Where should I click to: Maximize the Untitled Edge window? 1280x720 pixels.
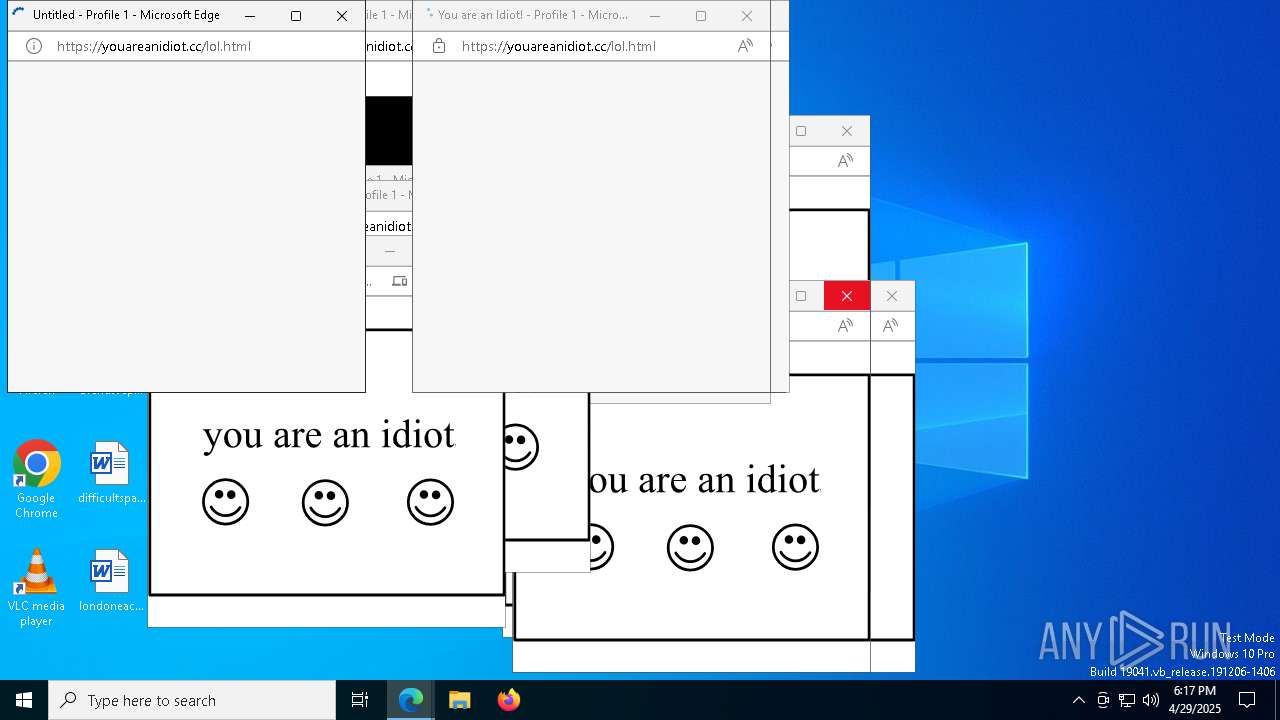(296, 16)
